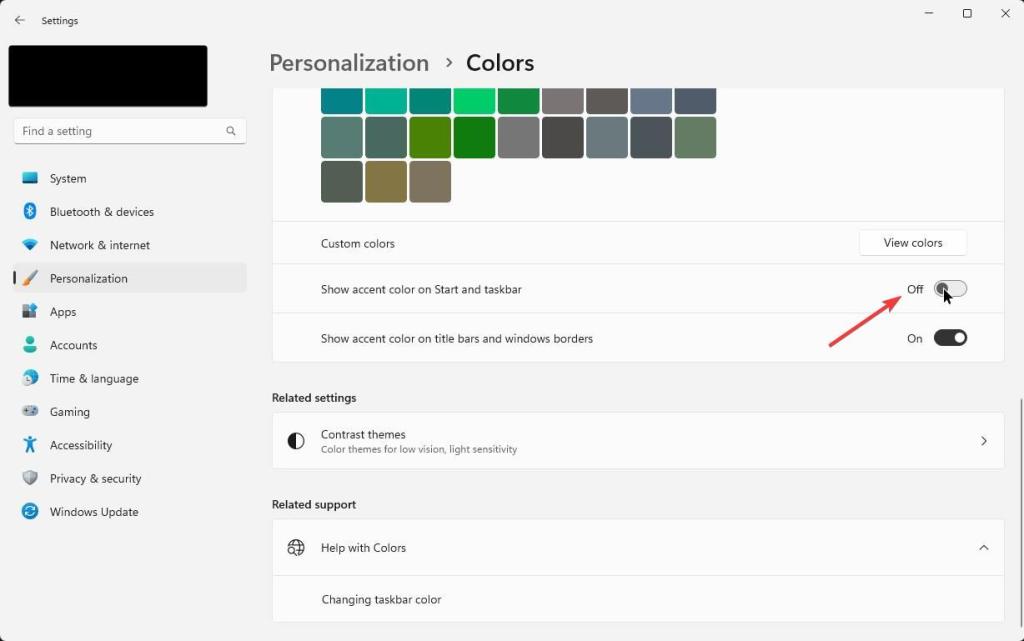Click the search magnifier icon
Image resolution: width=1024 pixels, height=641 pixels.
click(231, 131)
